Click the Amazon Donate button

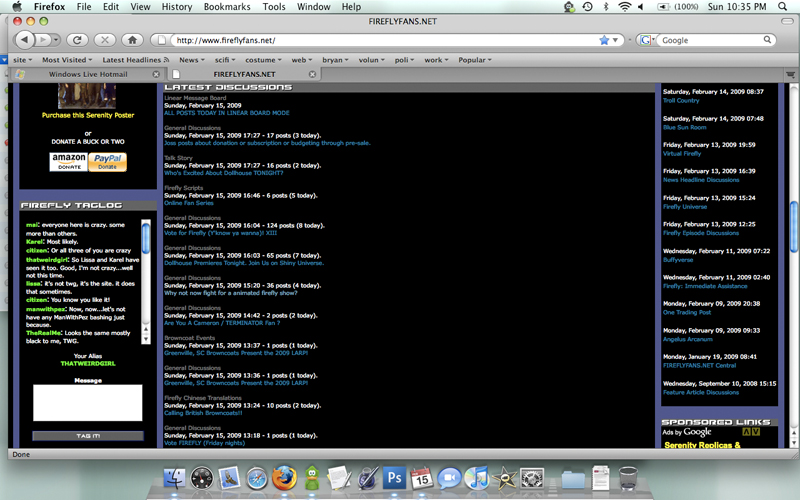69,162
